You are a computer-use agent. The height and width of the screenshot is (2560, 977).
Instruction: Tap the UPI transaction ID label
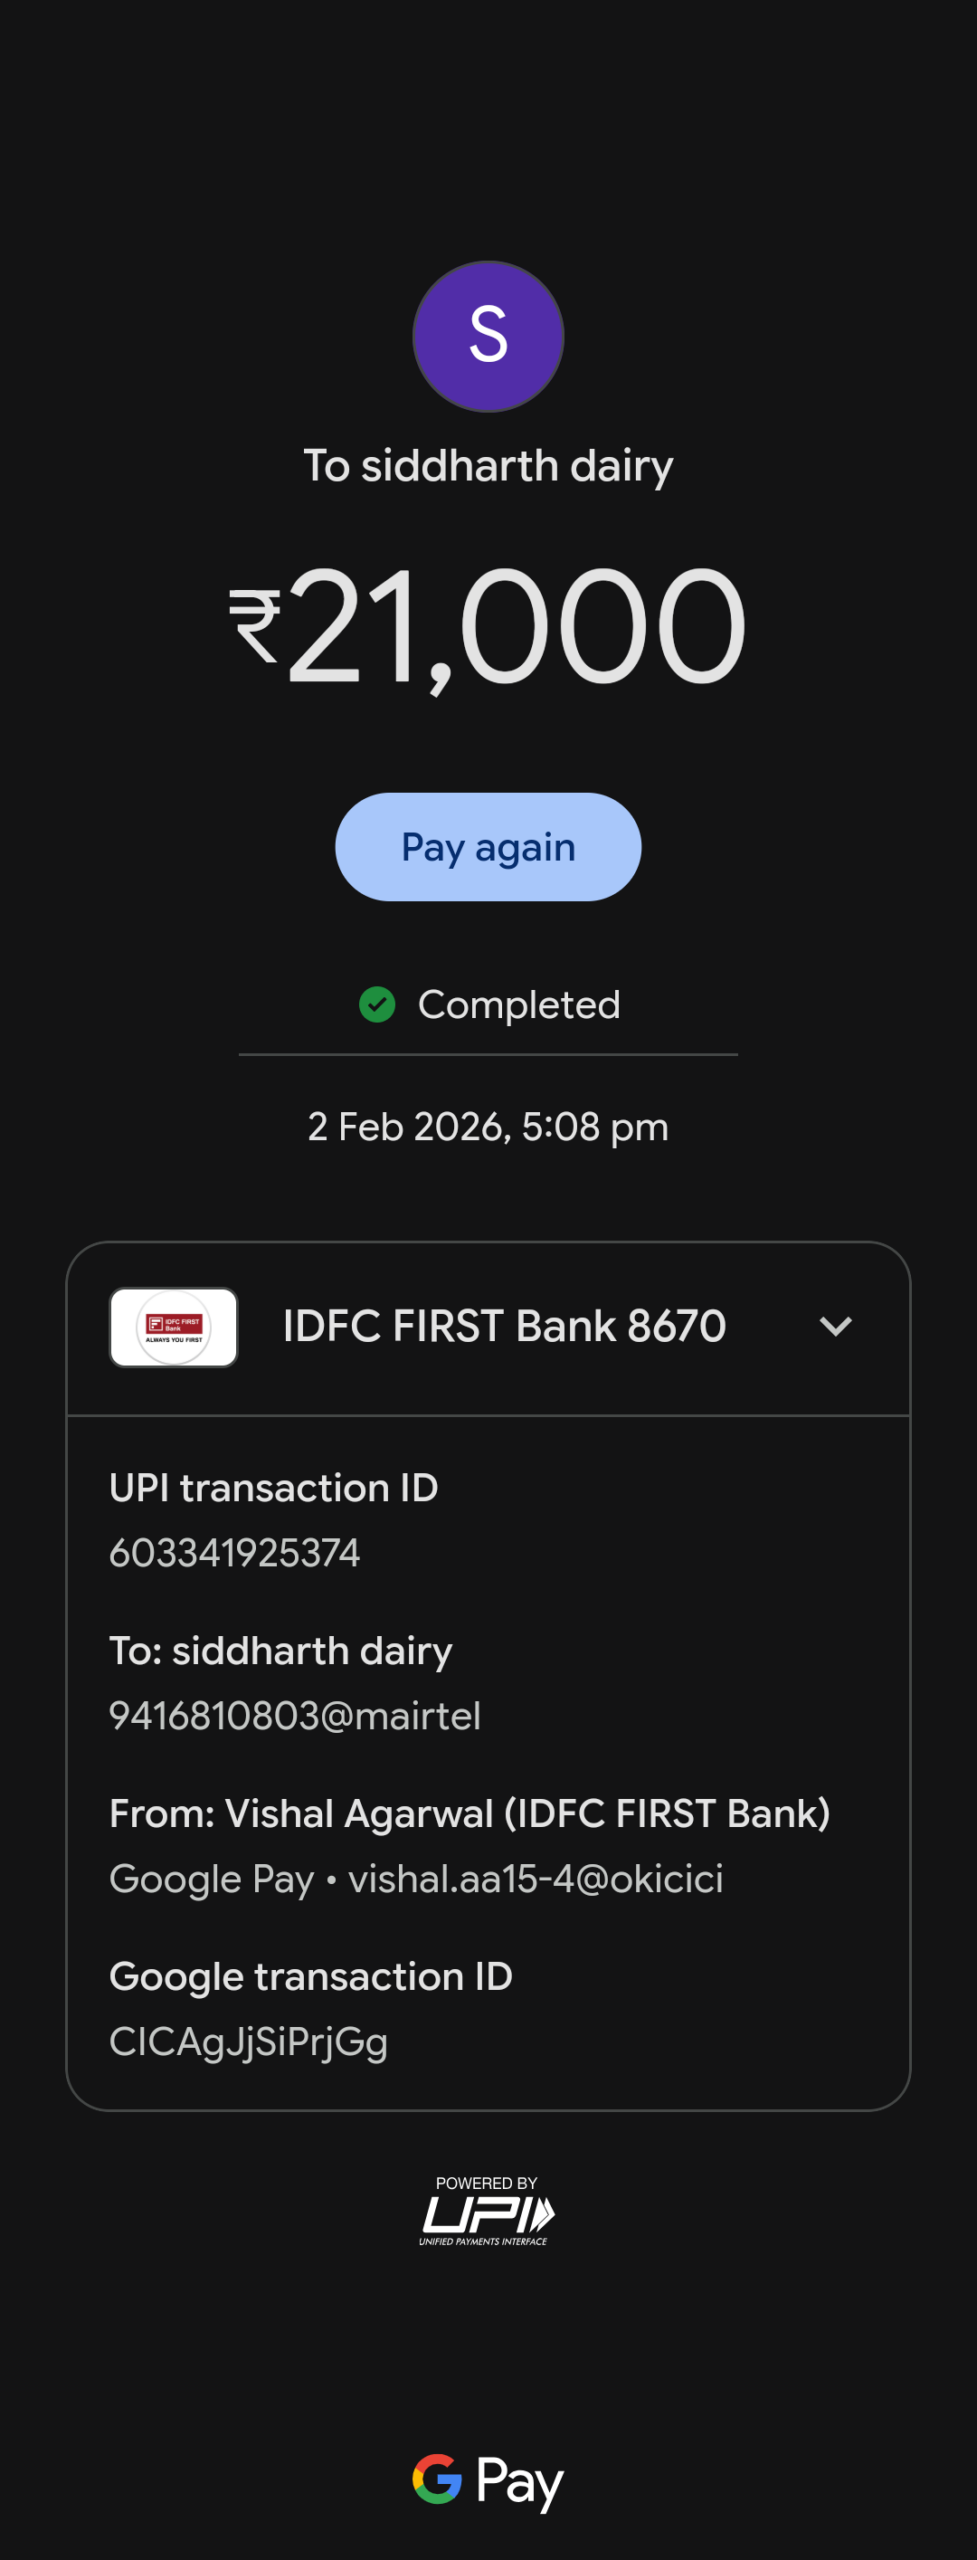pos(273,1488)
